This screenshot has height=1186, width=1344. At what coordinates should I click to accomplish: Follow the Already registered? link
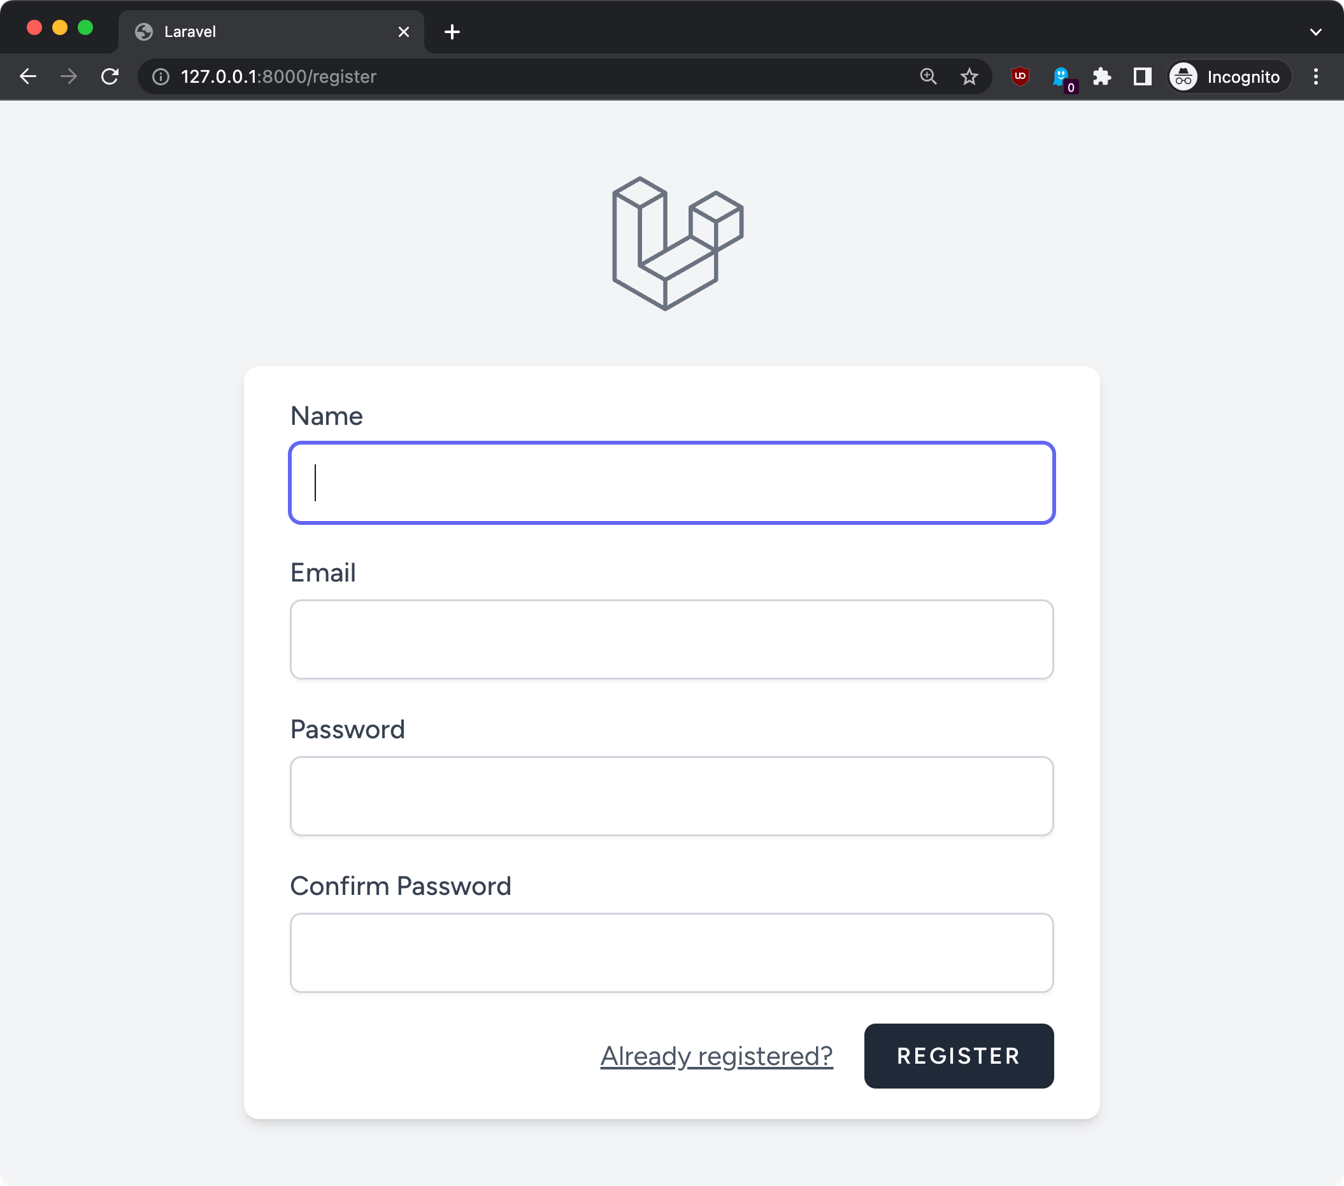(716, 1056)
